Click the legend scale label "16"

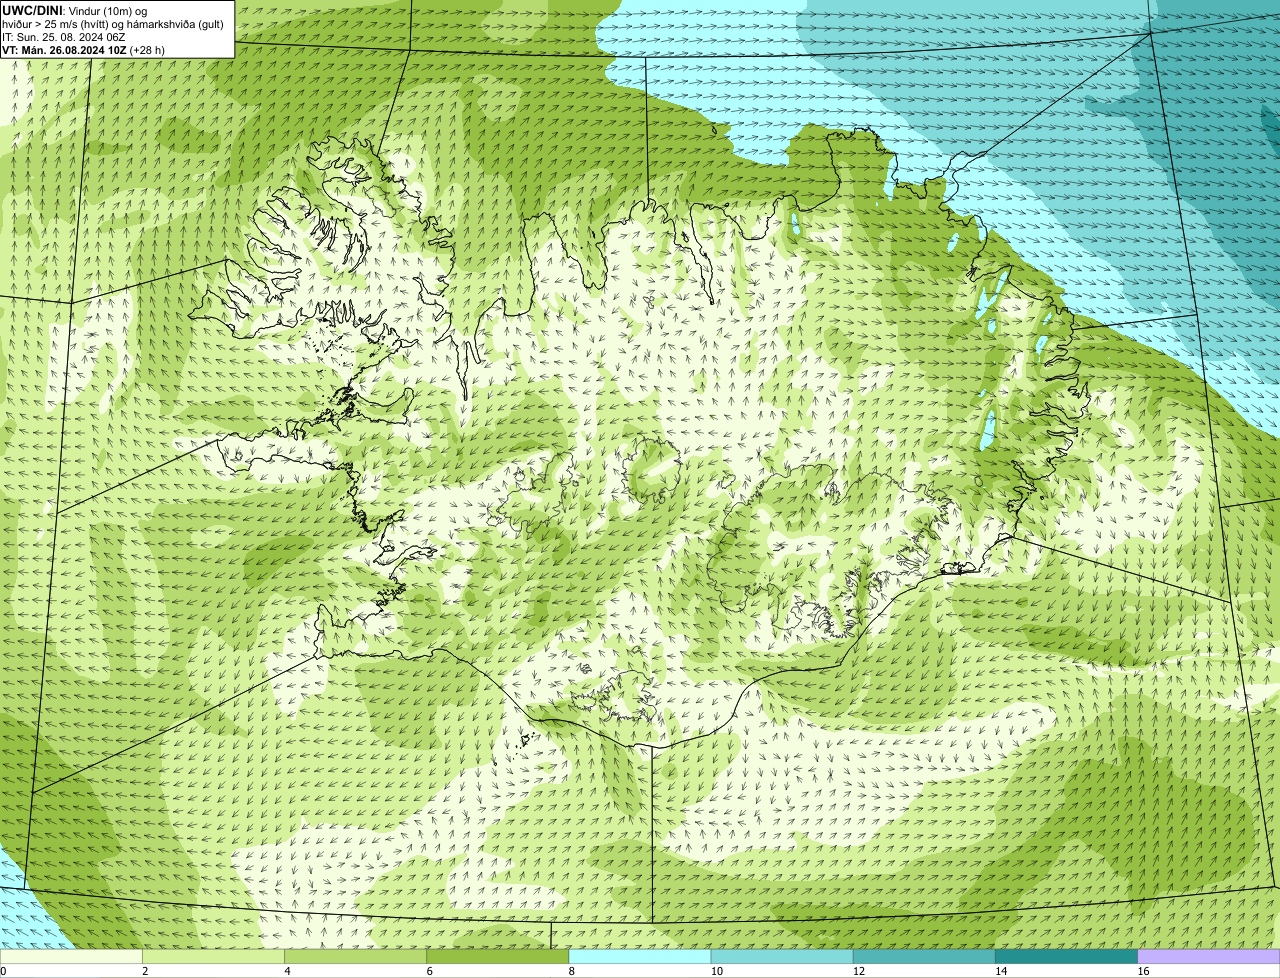point(1142,971)
